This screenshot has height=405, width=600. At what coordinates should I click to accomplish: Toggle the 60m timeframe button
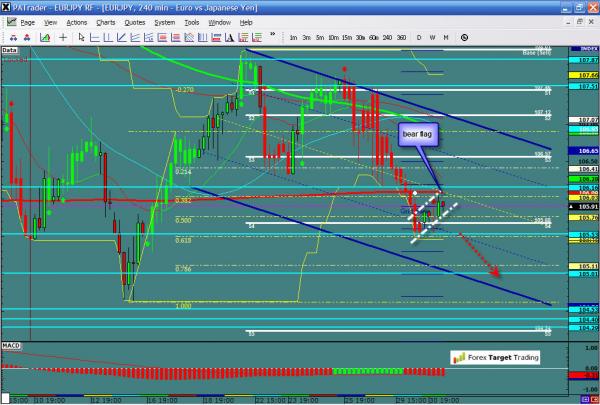372,37
